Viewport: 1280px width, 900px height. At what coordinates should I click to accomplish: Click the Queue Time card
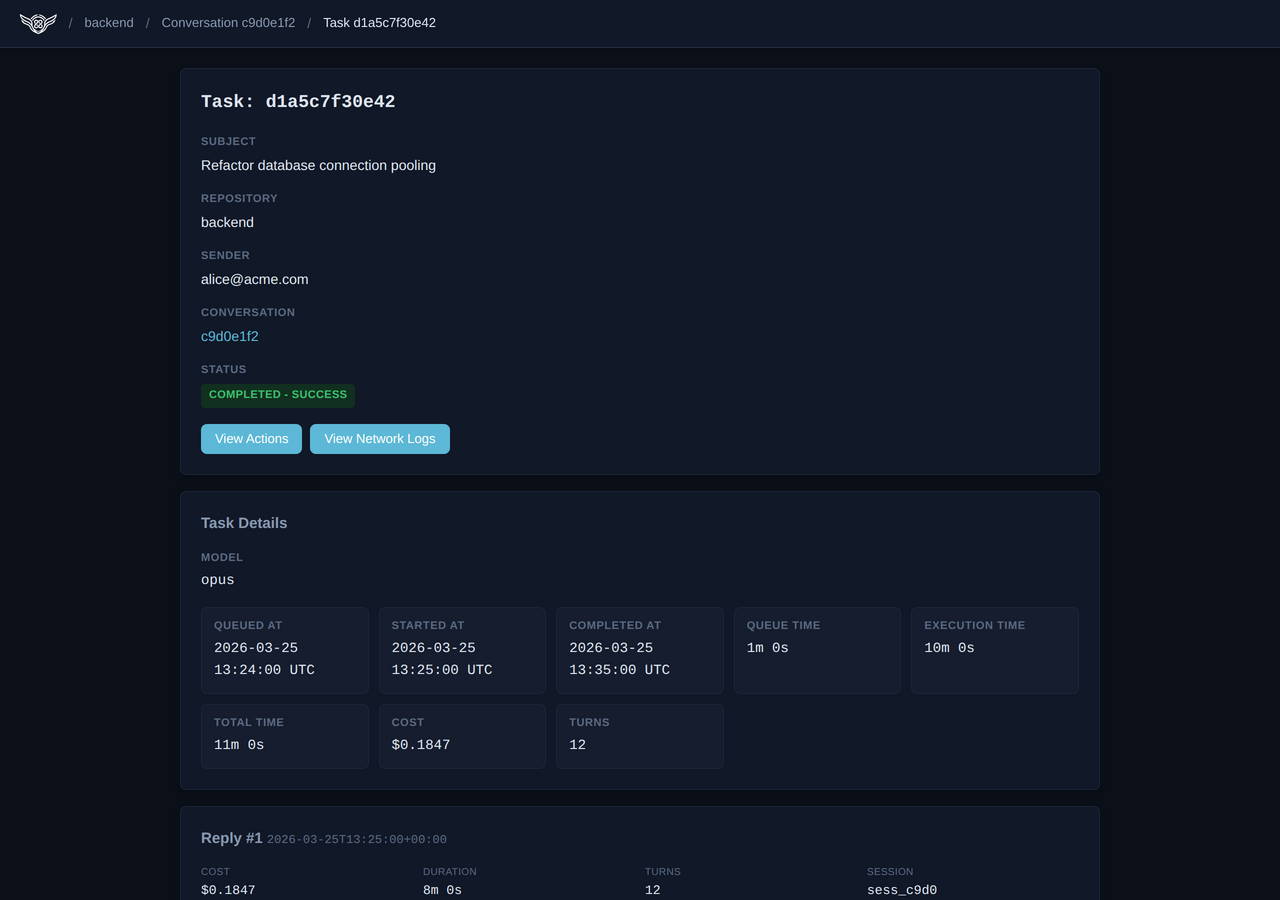[x=817, y=650]
